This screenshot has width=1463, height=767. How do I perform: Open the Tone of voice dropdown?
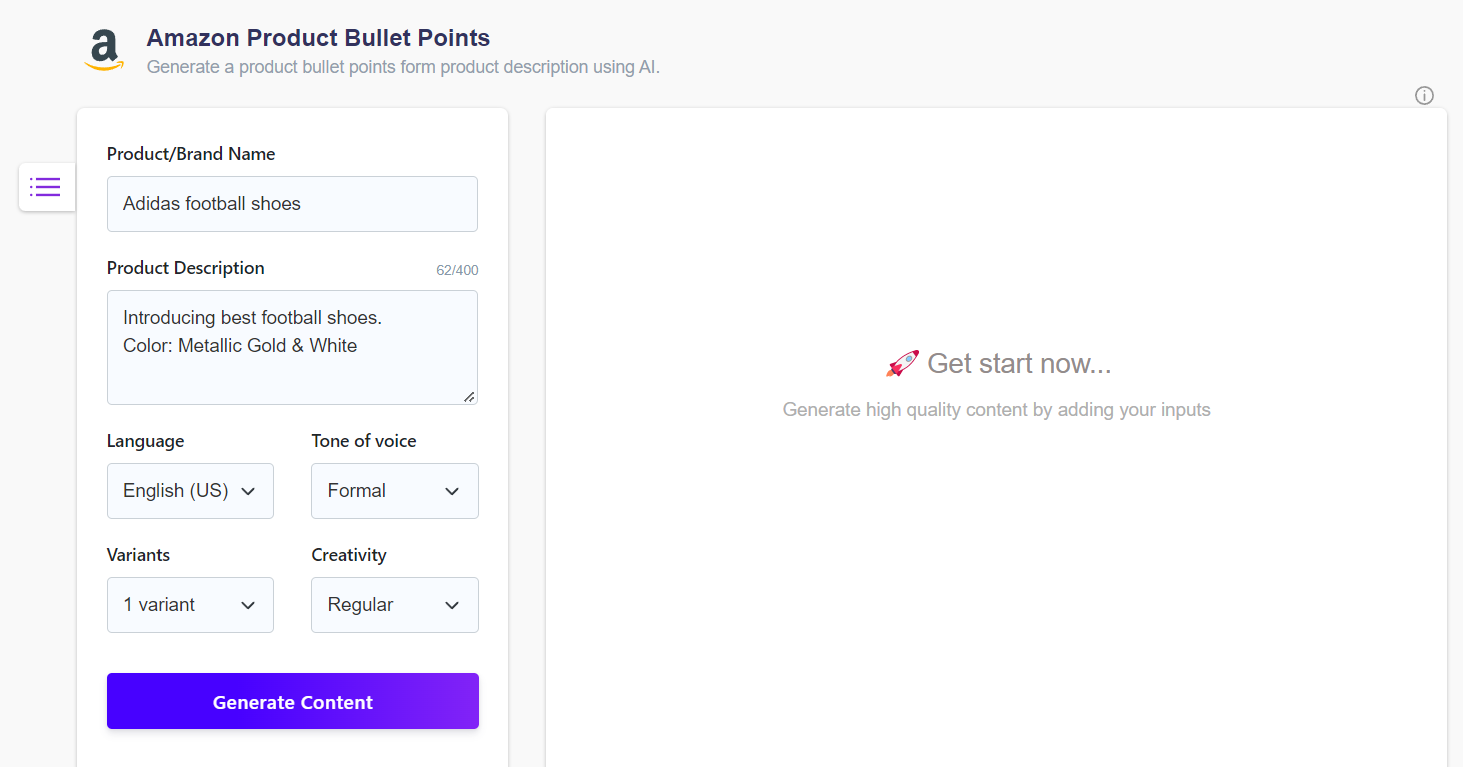point(394,491)
